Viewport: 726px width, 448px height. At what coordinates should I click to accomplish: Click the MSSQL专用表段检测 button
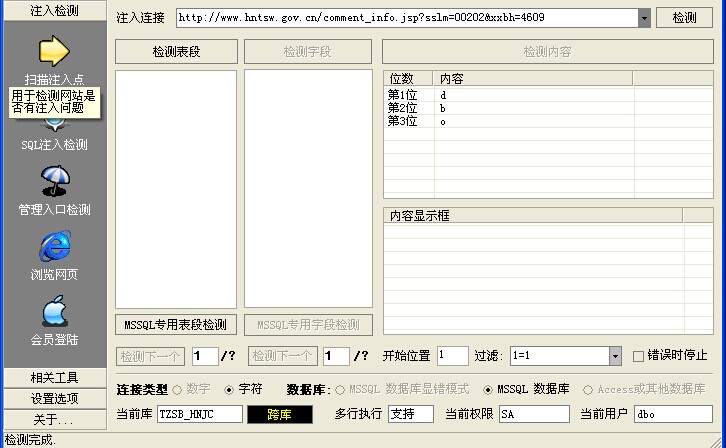[x=176, y=324]
